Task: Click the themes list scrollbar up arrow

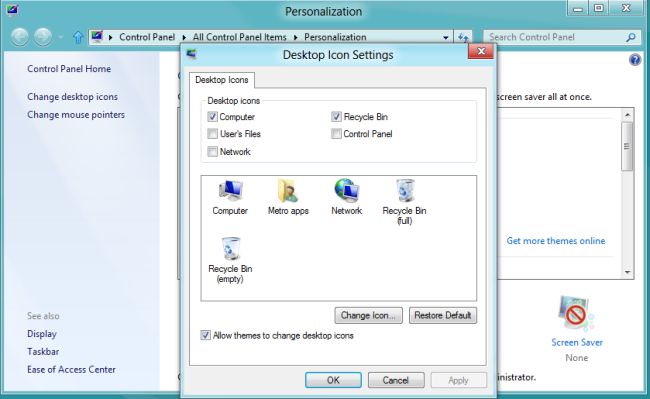Action: point(627,115)
